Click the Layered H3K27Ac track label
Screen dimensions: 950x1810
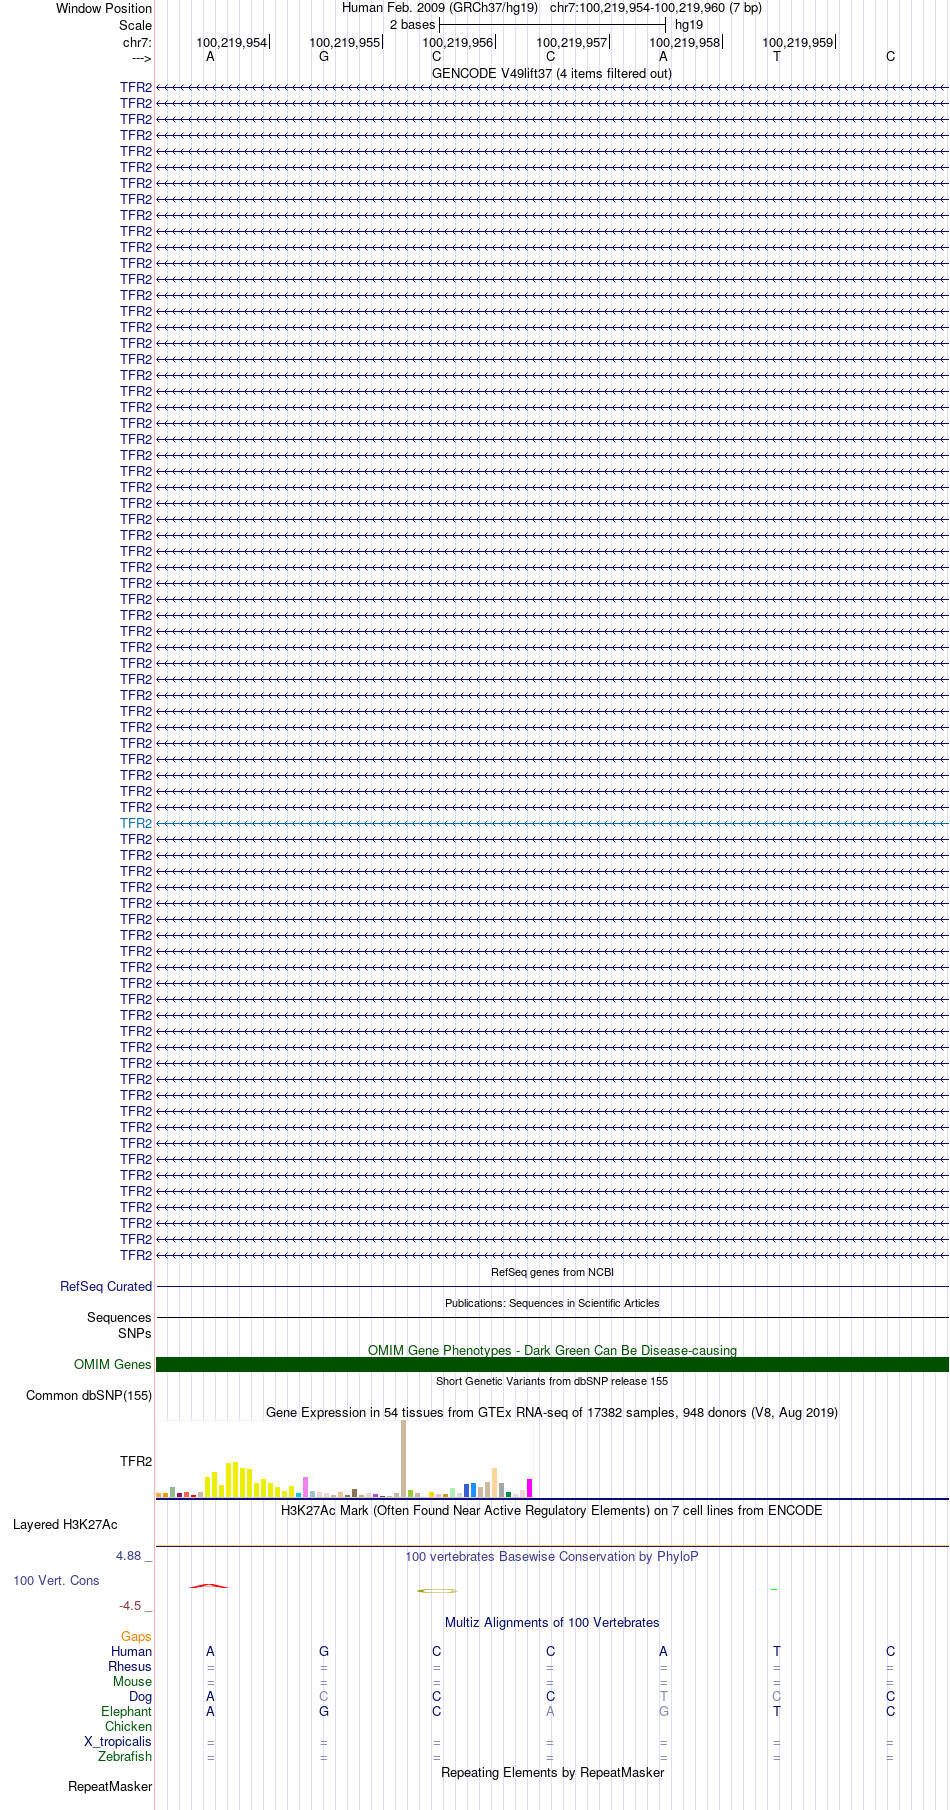[65, 1525]
